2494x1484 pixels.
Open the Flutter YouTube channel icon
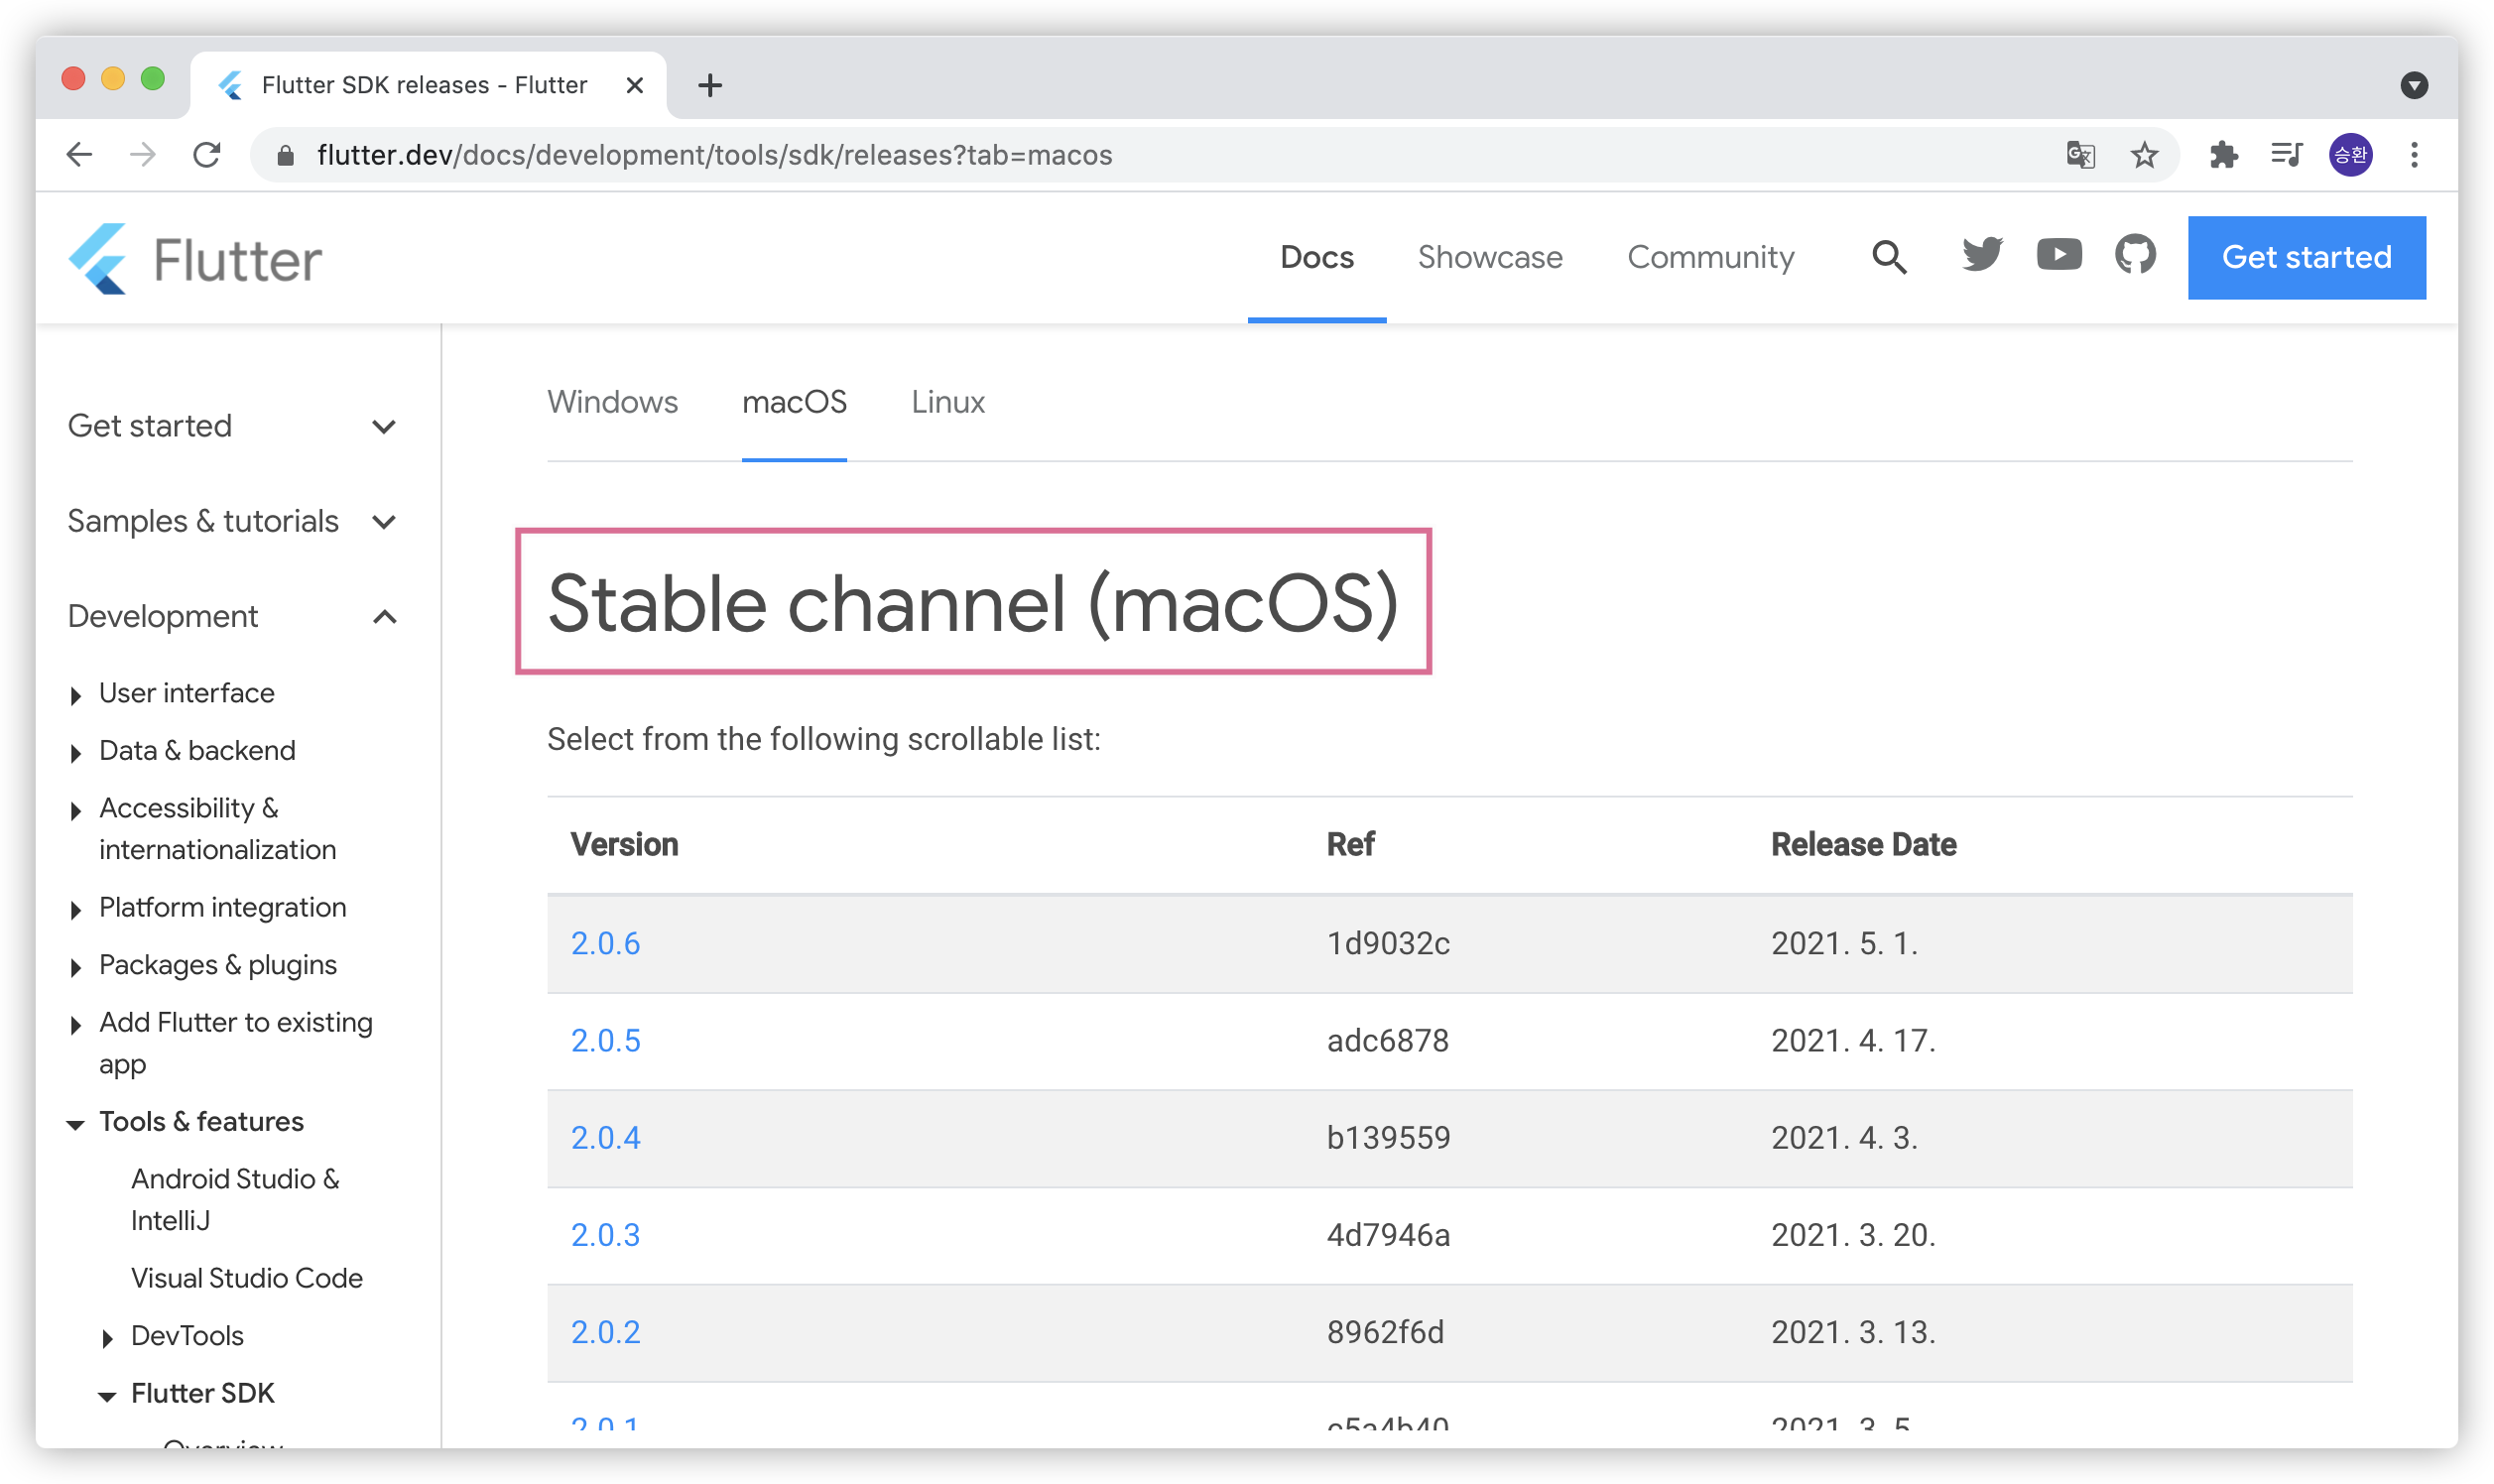tap(2059, 256)
